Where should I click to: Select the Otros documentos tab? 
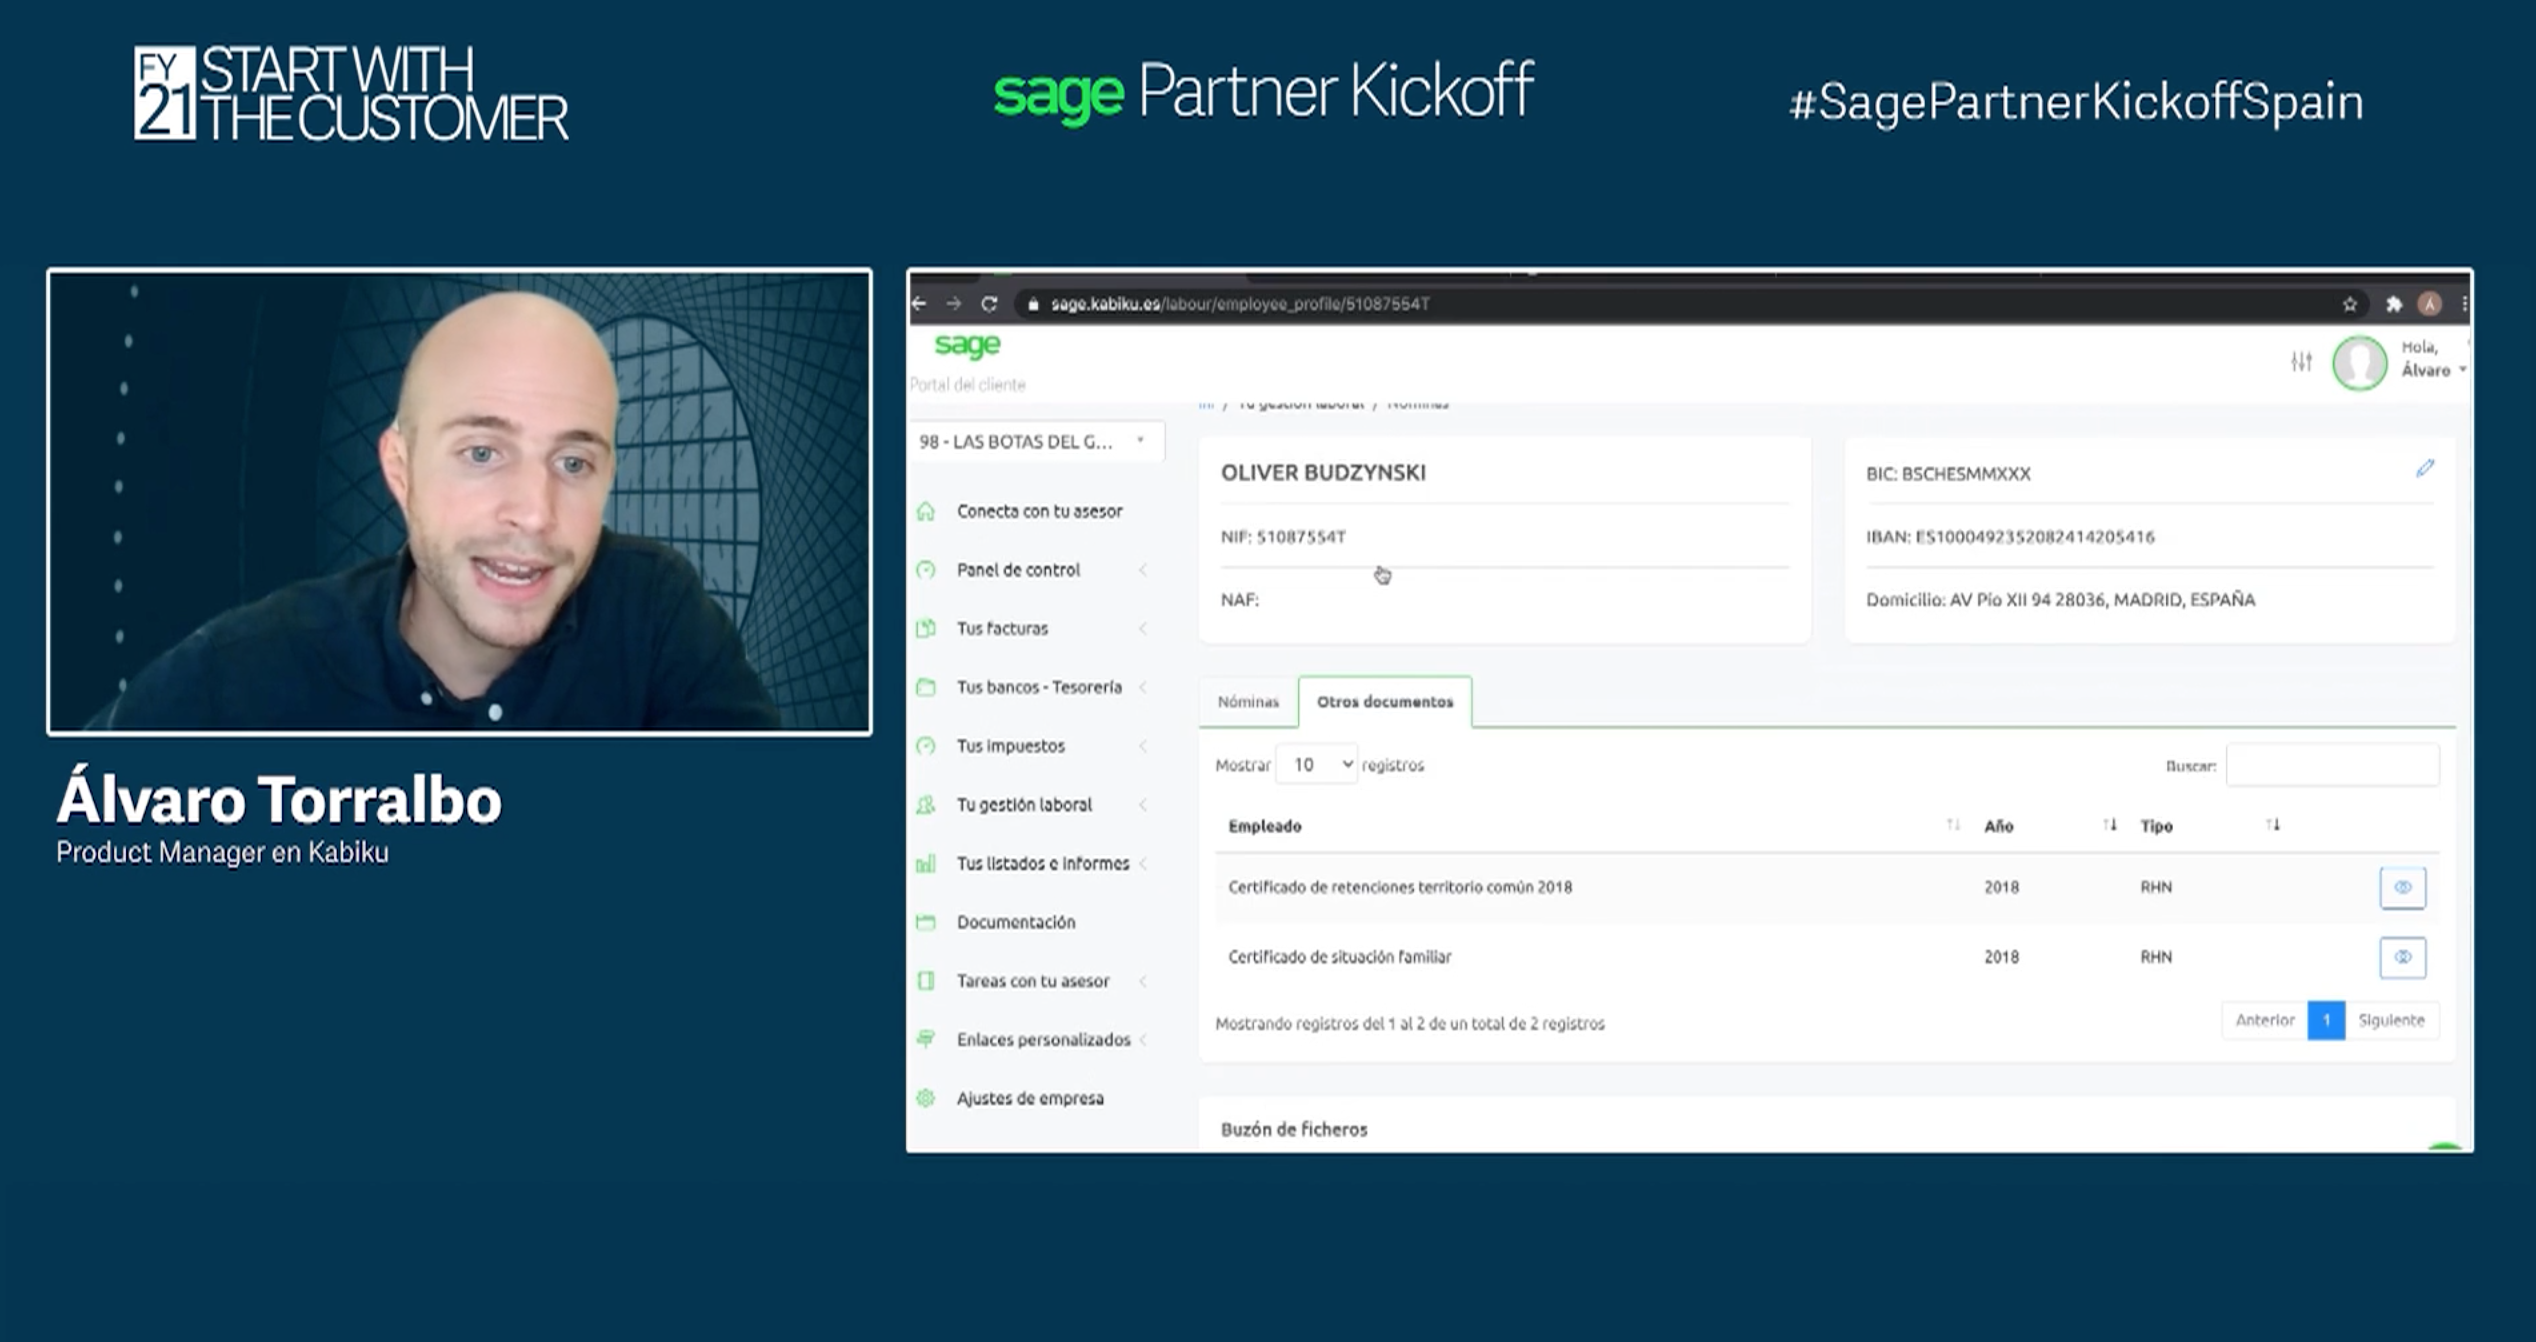tap(1385, 702)
